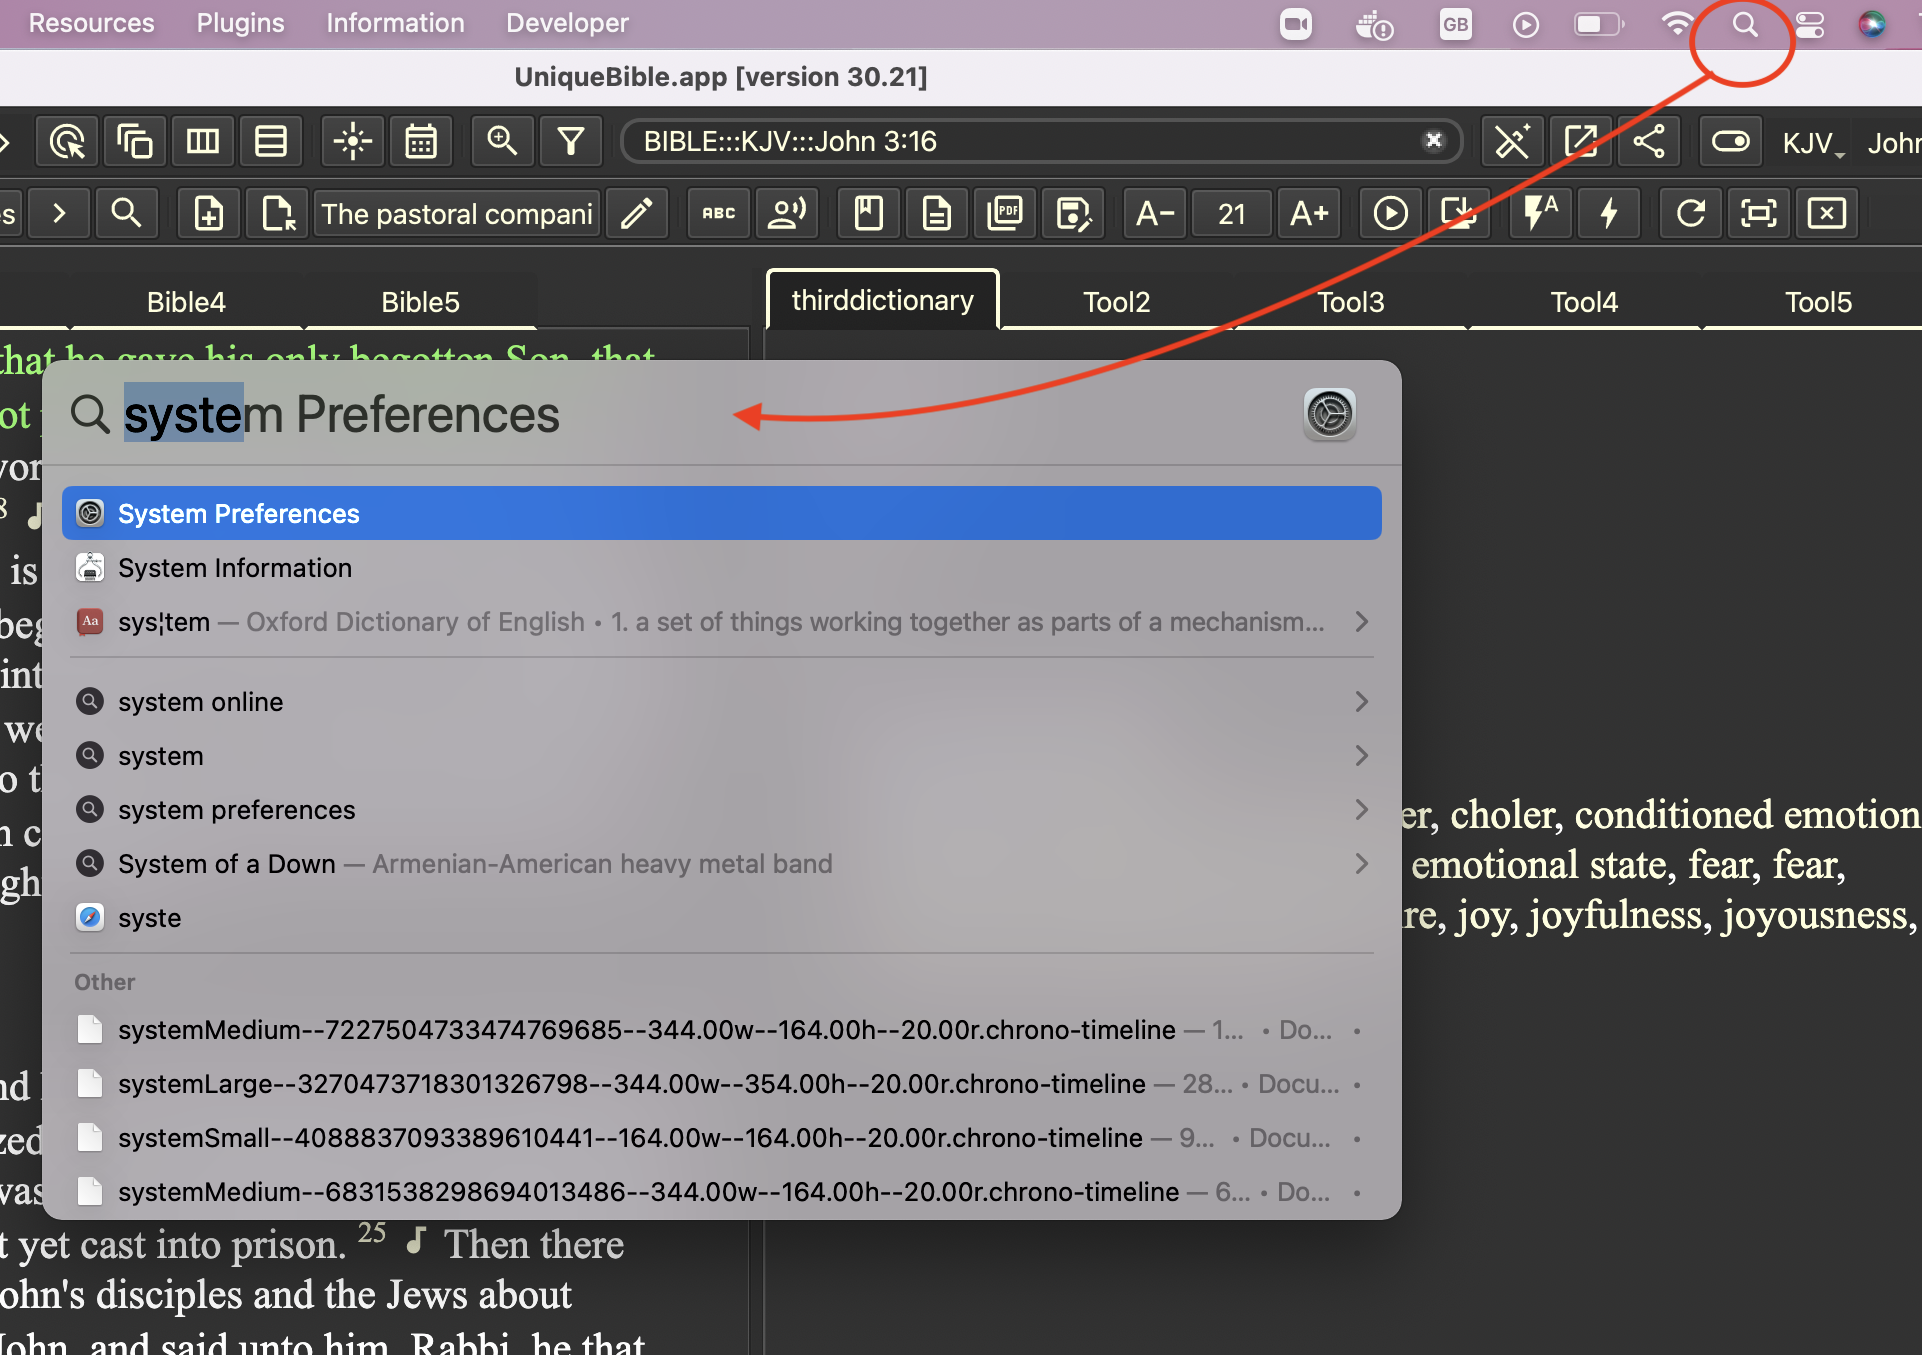The height and width of the screenshot is (1355, 1922).
Task: Switch to the Tool3 tab
Action: (x=1350, y=301)
